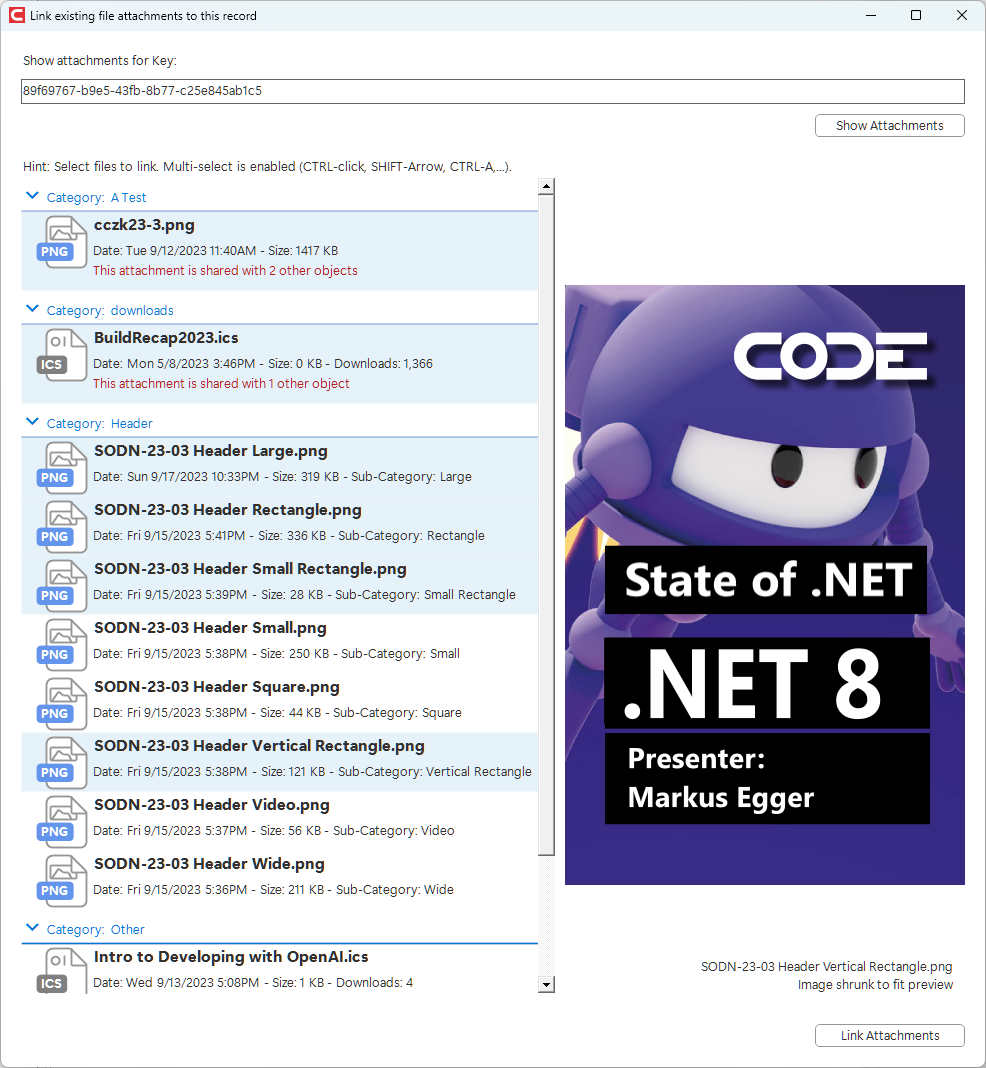The image size is (986, 1068).
Task: Click details line 'Sub-Category: Large'
Action: pyautogui.click(x=282, y=477)
